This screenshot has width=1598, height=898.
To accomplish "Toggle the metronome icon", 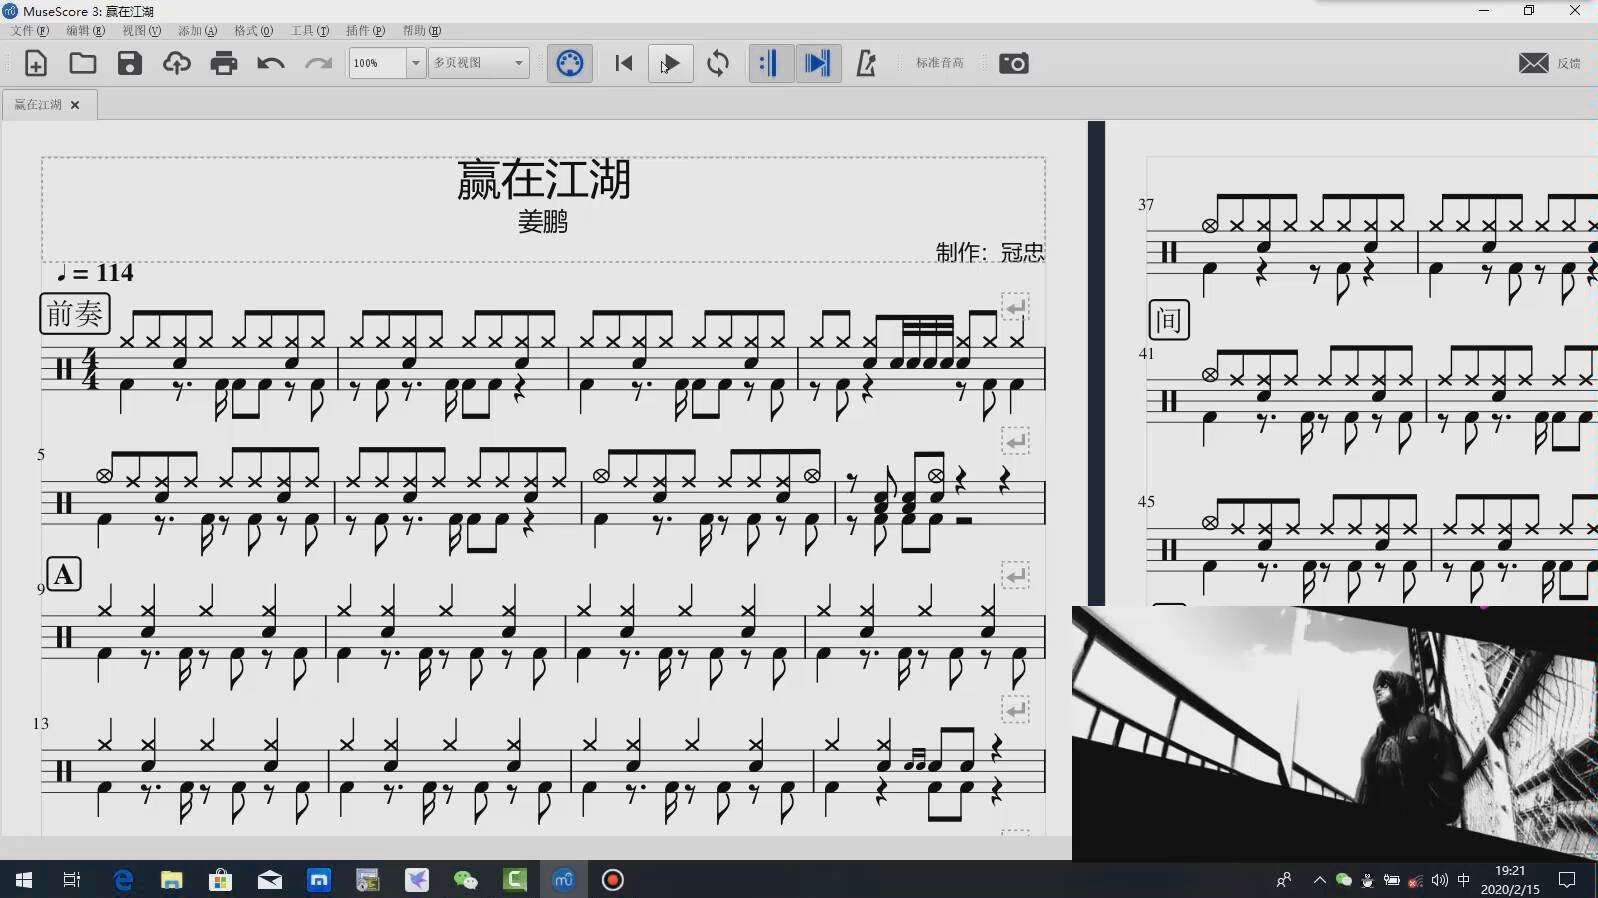I will pos(866,63).
